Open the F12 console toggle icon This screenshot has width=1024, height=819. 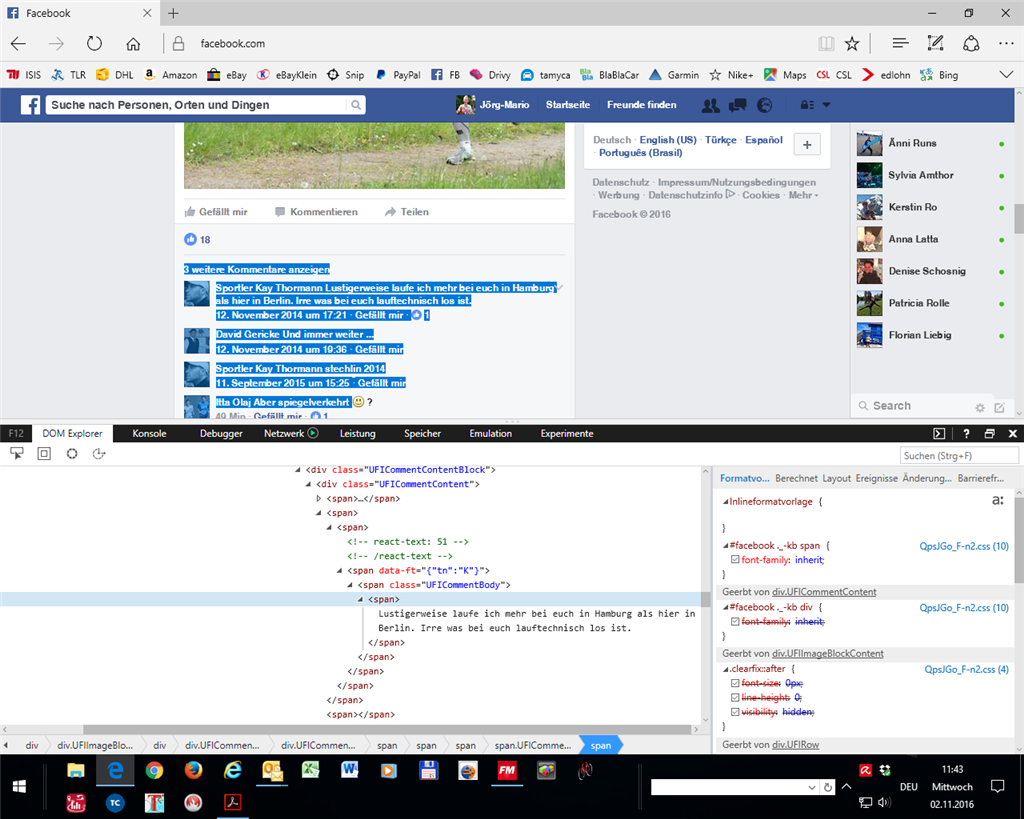pyautogui.click(x=939, y=434)
